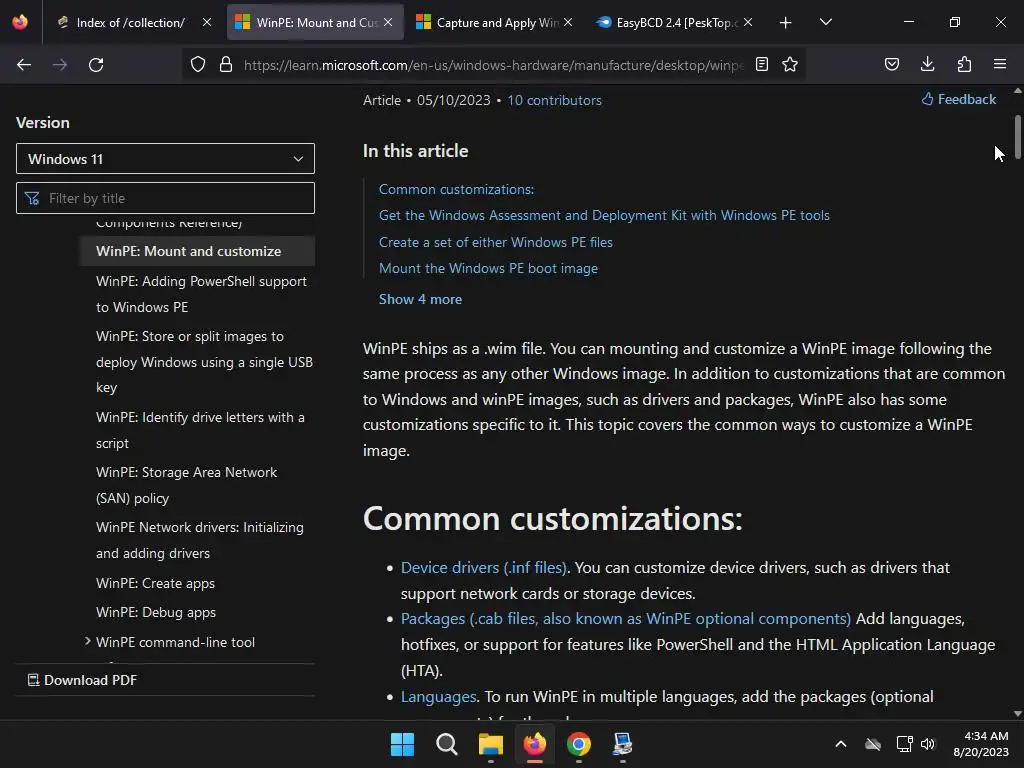Open WinPE Network drivers article
The width and height of the screenshot is (1024, 768).
(x=200, y=540)
